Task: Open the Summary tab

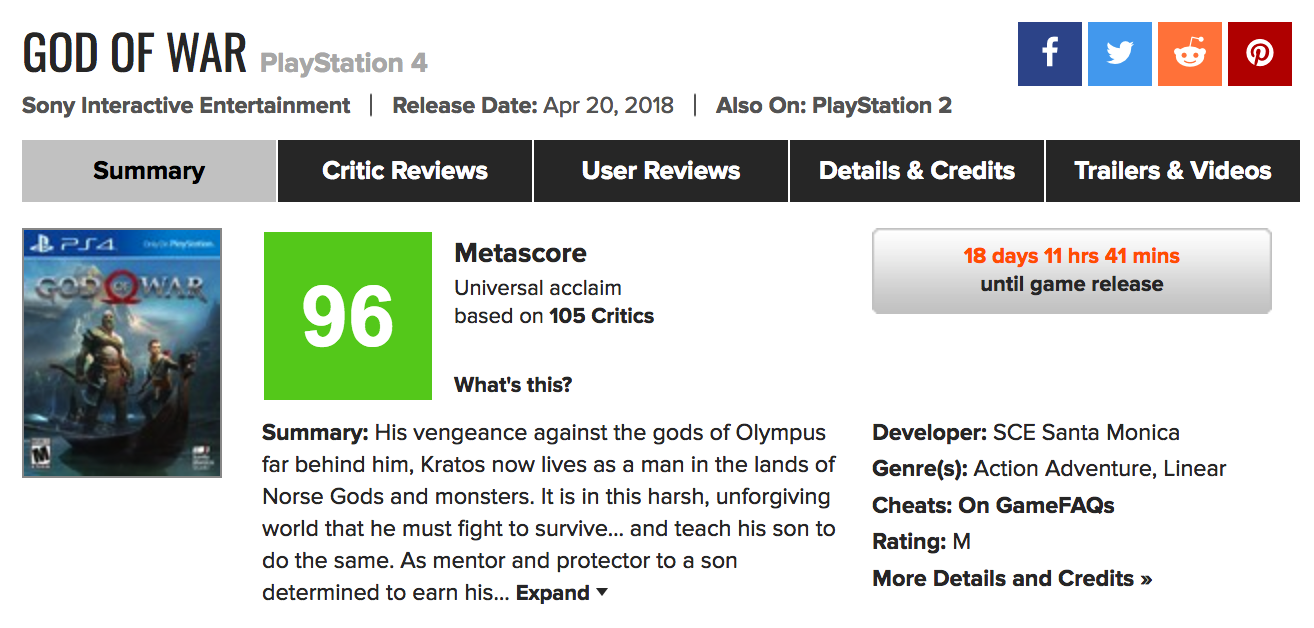Action: 149,171
